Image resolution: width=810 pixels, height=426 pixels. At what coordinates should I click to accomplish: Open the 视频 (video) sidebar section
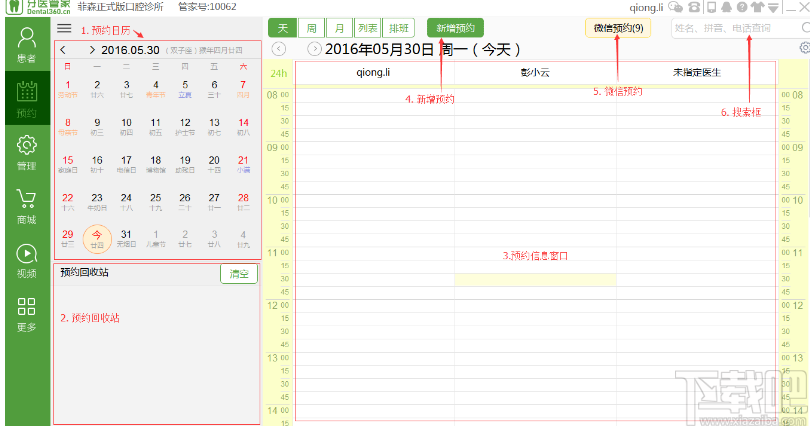pyautogui.click(x=26, y=261)
